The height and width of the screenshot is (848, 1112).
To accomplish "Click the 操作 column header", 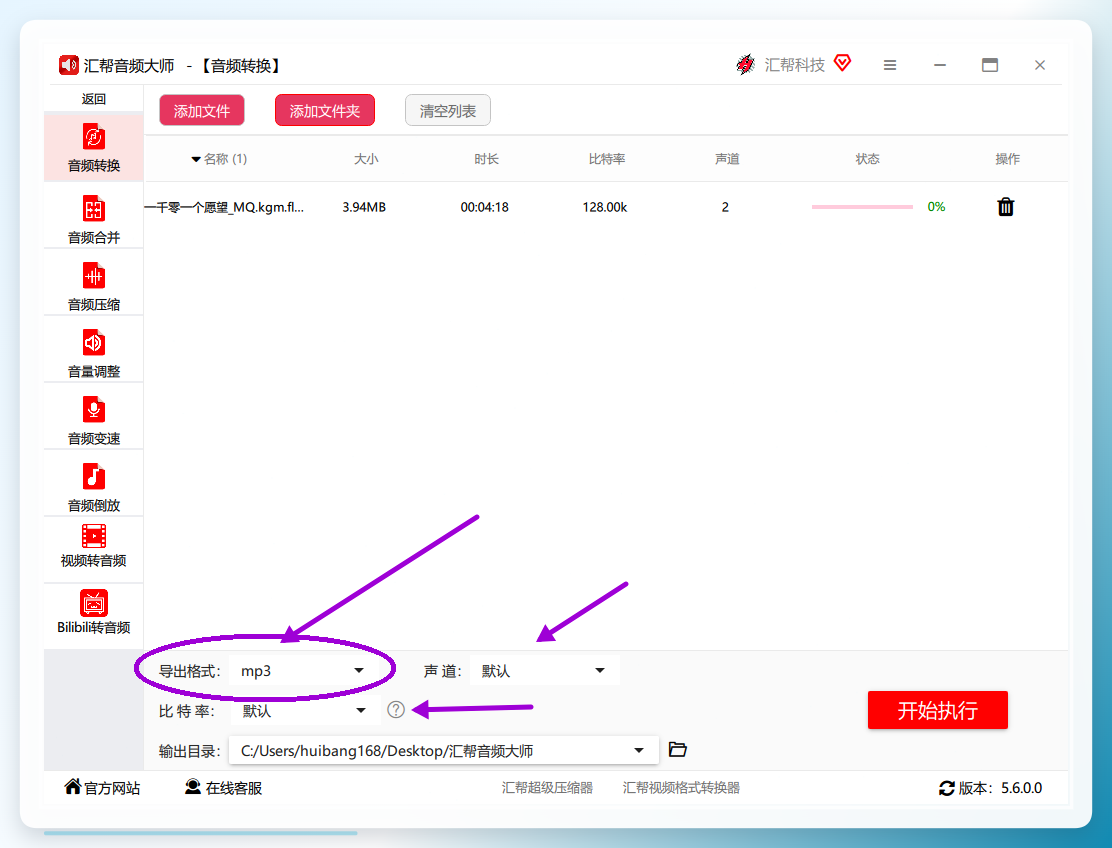I will [1007, 159].
